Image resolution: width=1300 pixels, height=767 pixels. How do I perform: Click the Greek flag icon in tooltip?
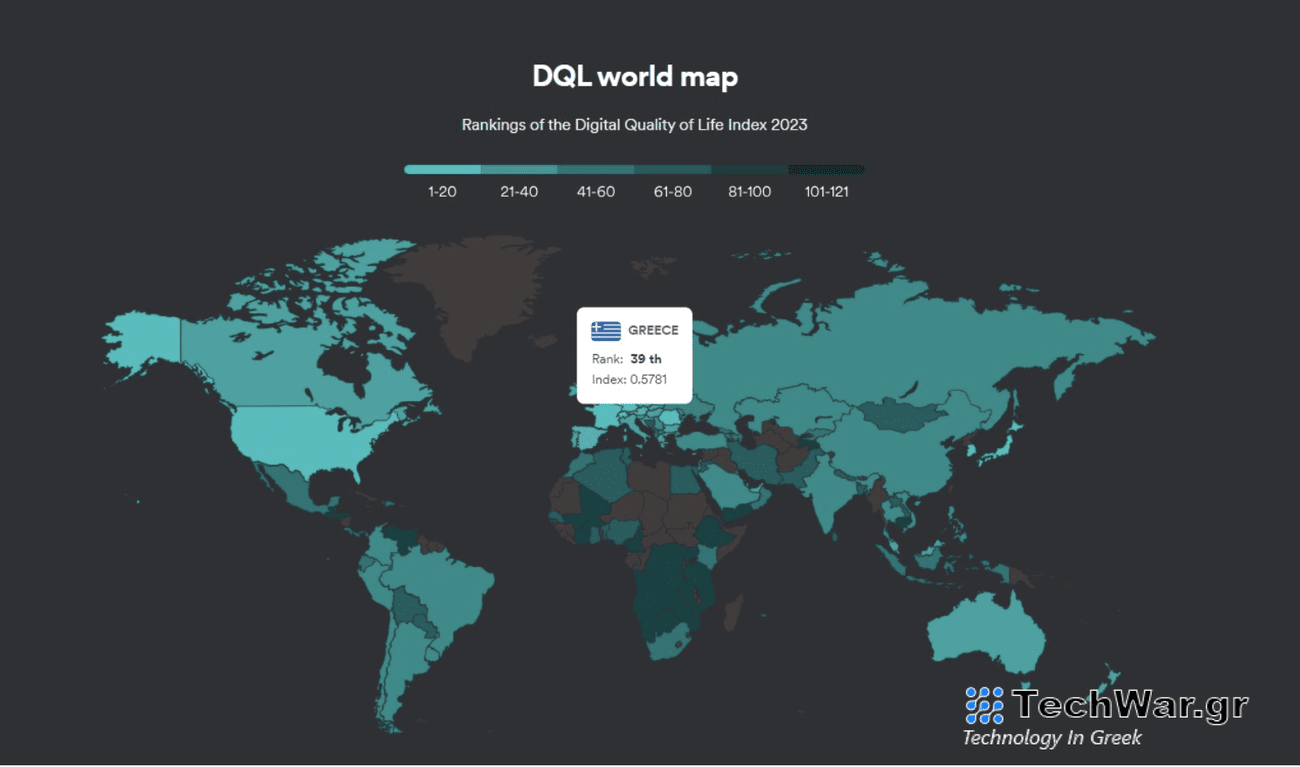click(606, 330)
